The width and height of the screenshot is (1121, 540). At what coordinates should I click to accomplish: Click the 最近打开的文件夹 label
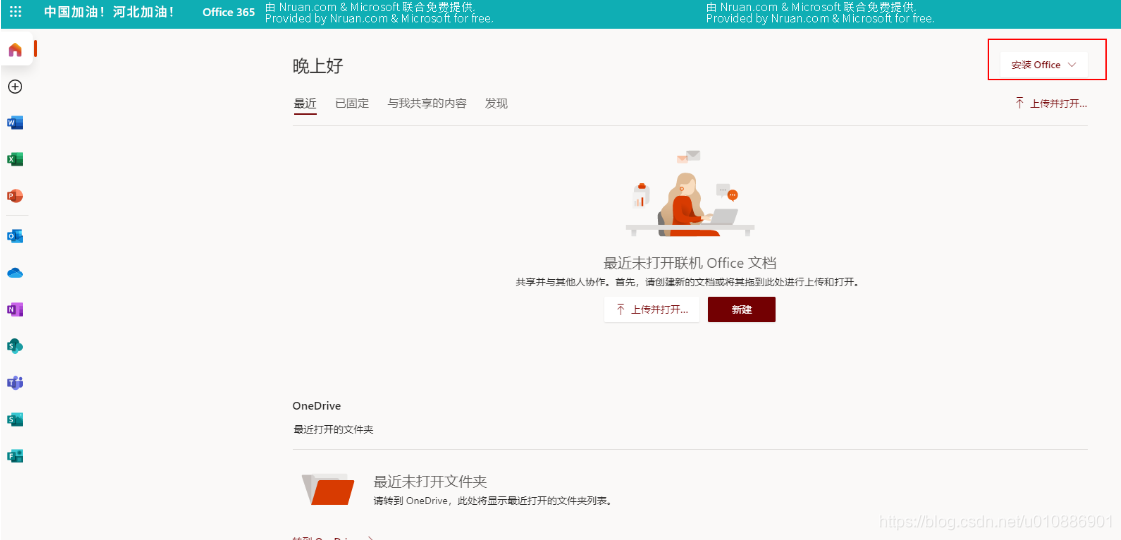pyautogui.click(x=333, y=430)
